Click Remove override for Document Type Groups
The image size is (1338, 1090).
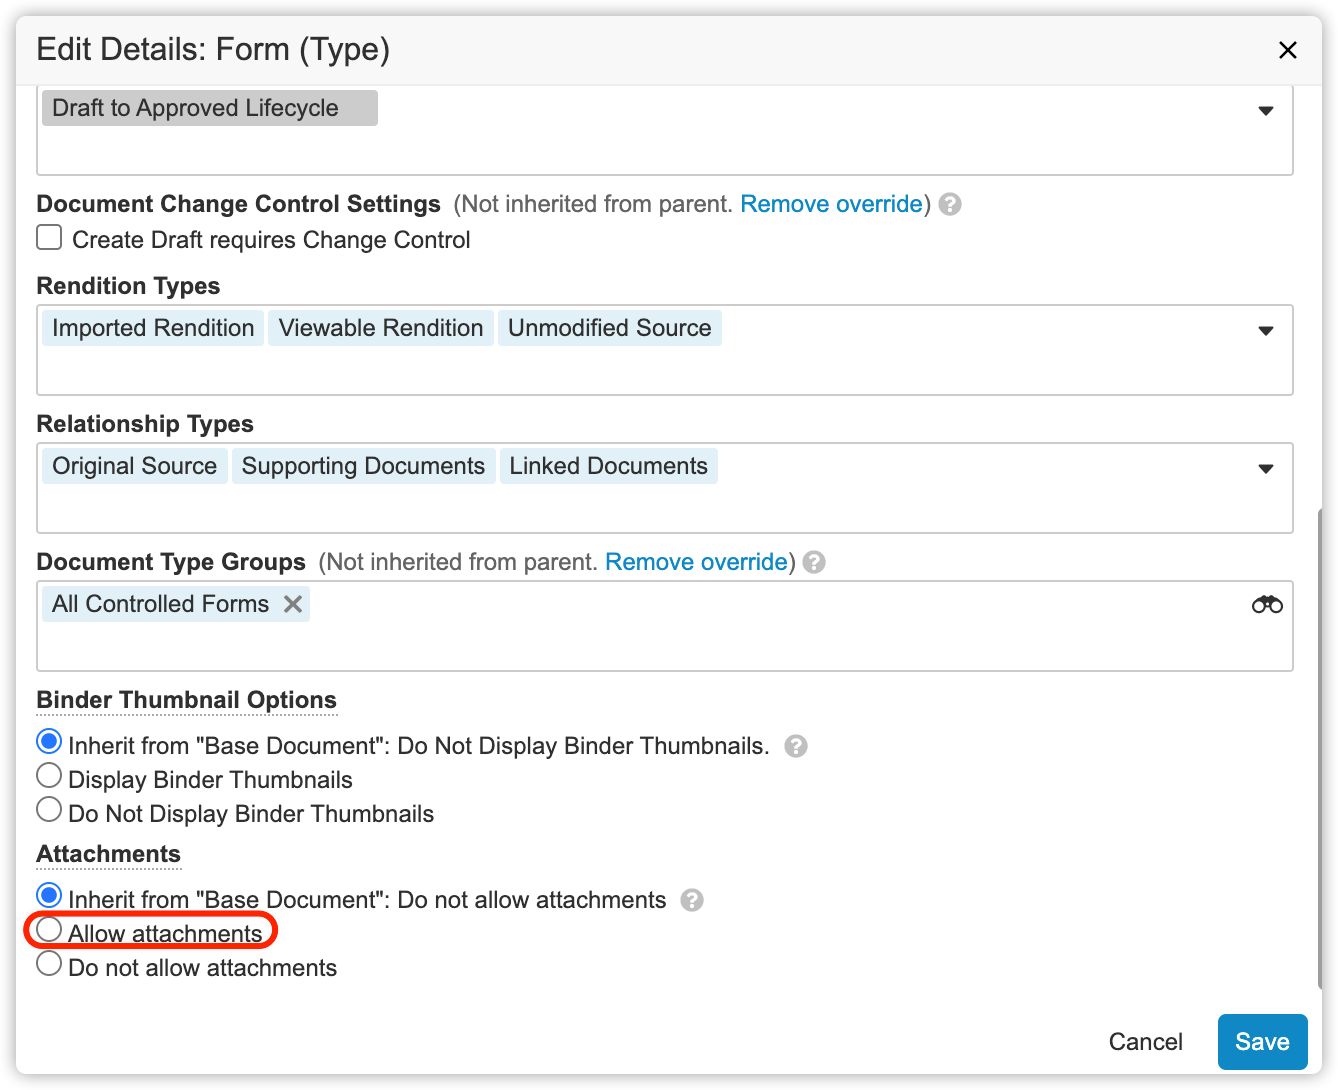(696, 563)
